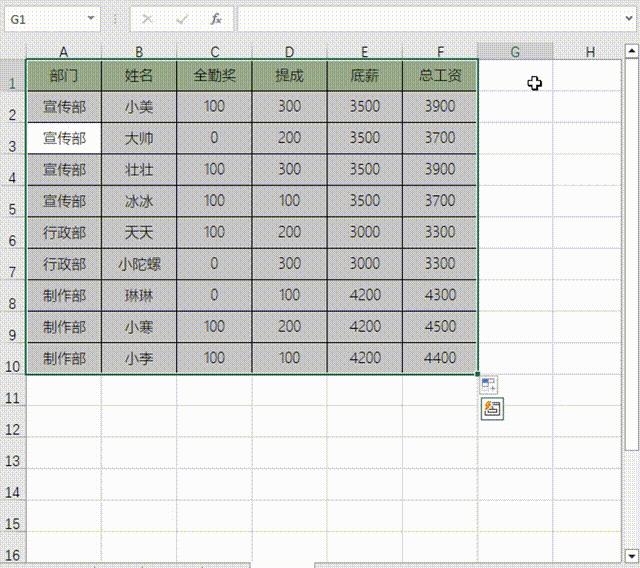Click the 底薪 header cell

(x=364, y=75)
